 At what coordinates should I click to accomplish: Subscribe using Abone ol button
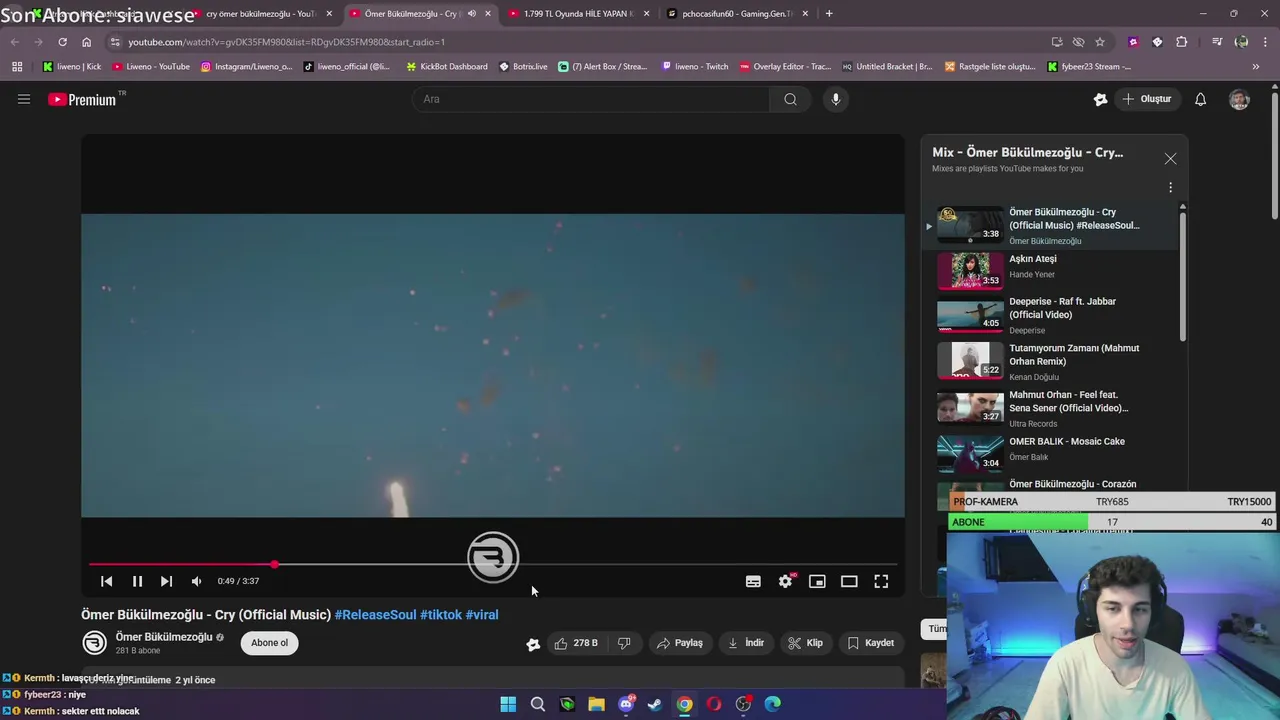[269, 643]
